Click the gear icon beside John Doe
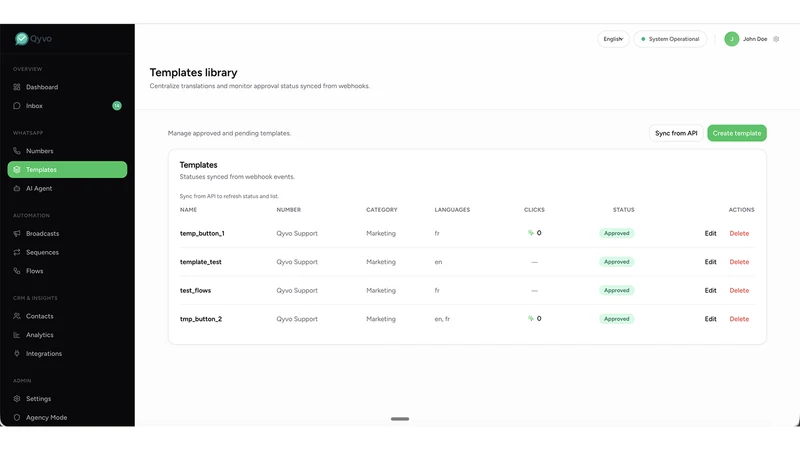 pos(776,39)
